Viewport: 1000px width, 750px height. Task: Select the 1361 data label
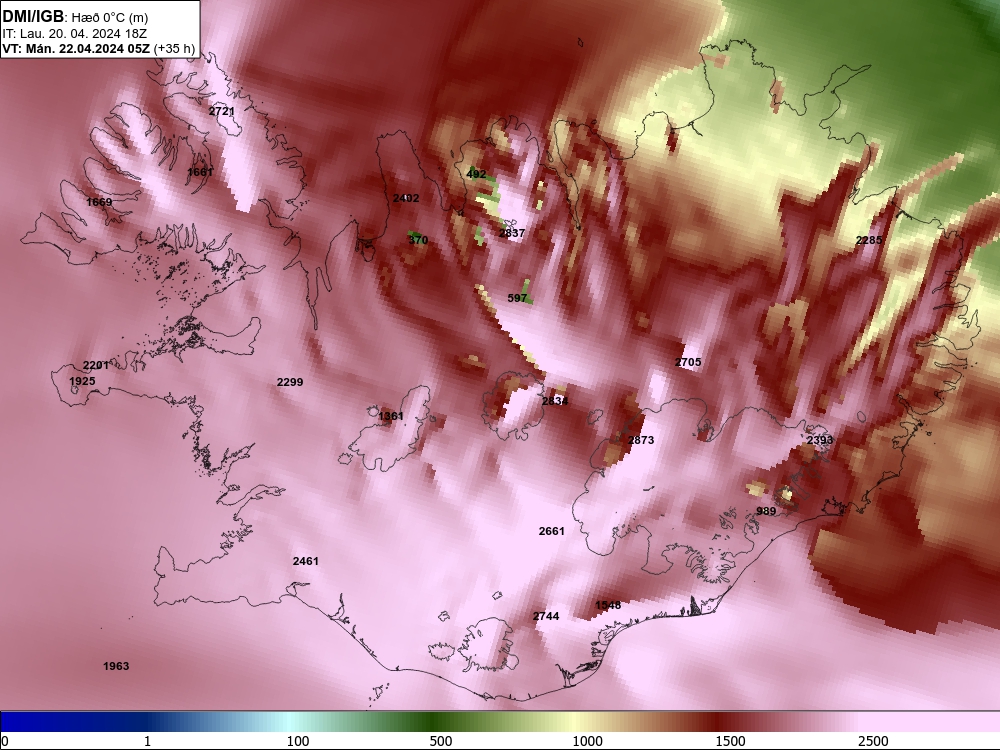coord(391,416)
